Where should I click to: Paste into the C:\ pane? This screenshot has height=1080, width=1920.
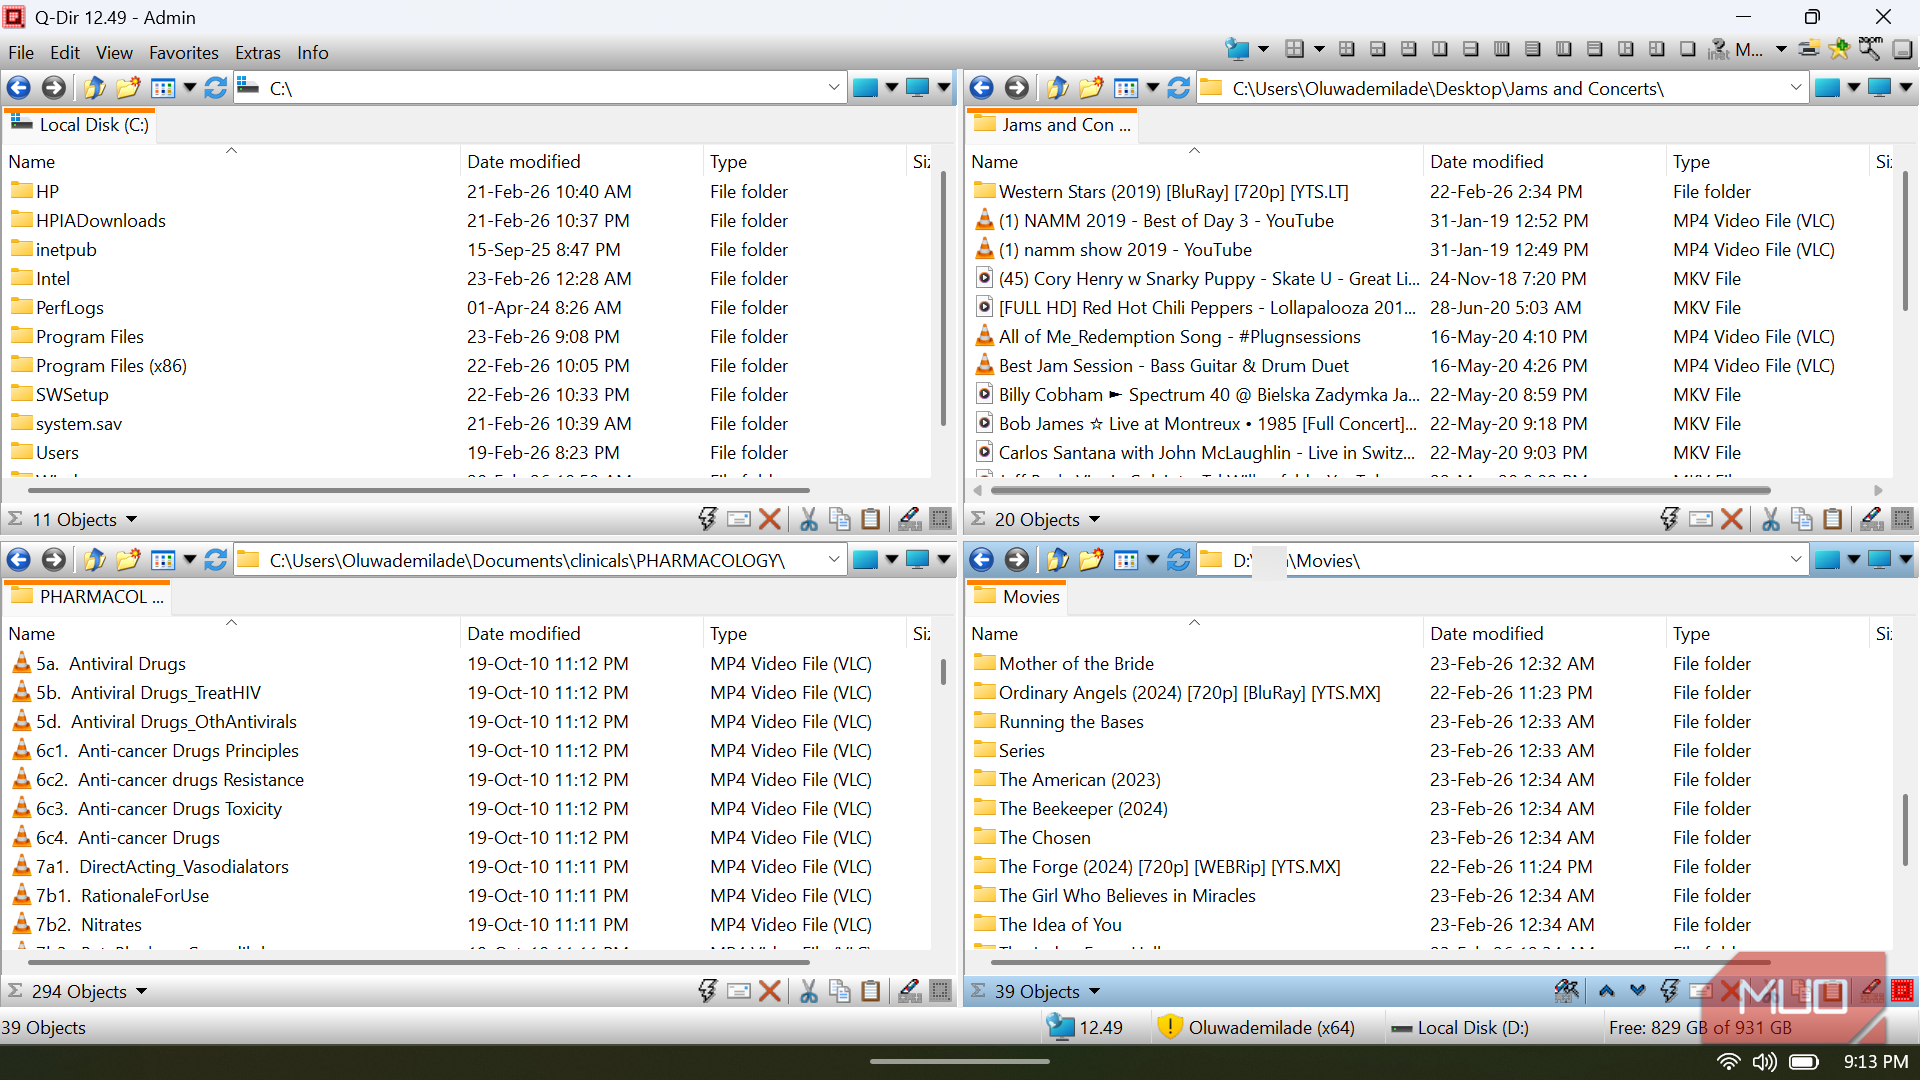[x=871, y=519]
